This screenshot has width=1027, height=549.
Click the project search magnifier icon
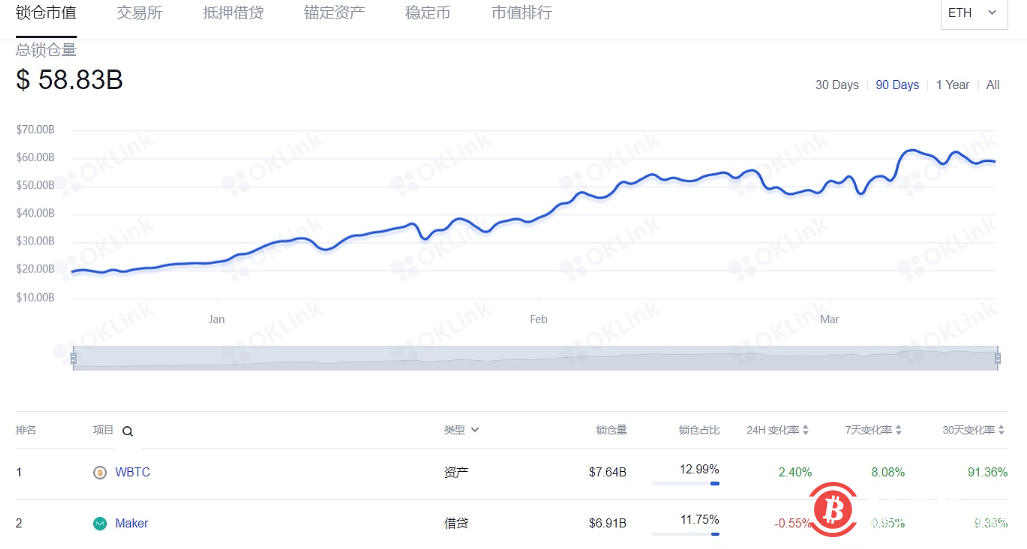point(128,431)
